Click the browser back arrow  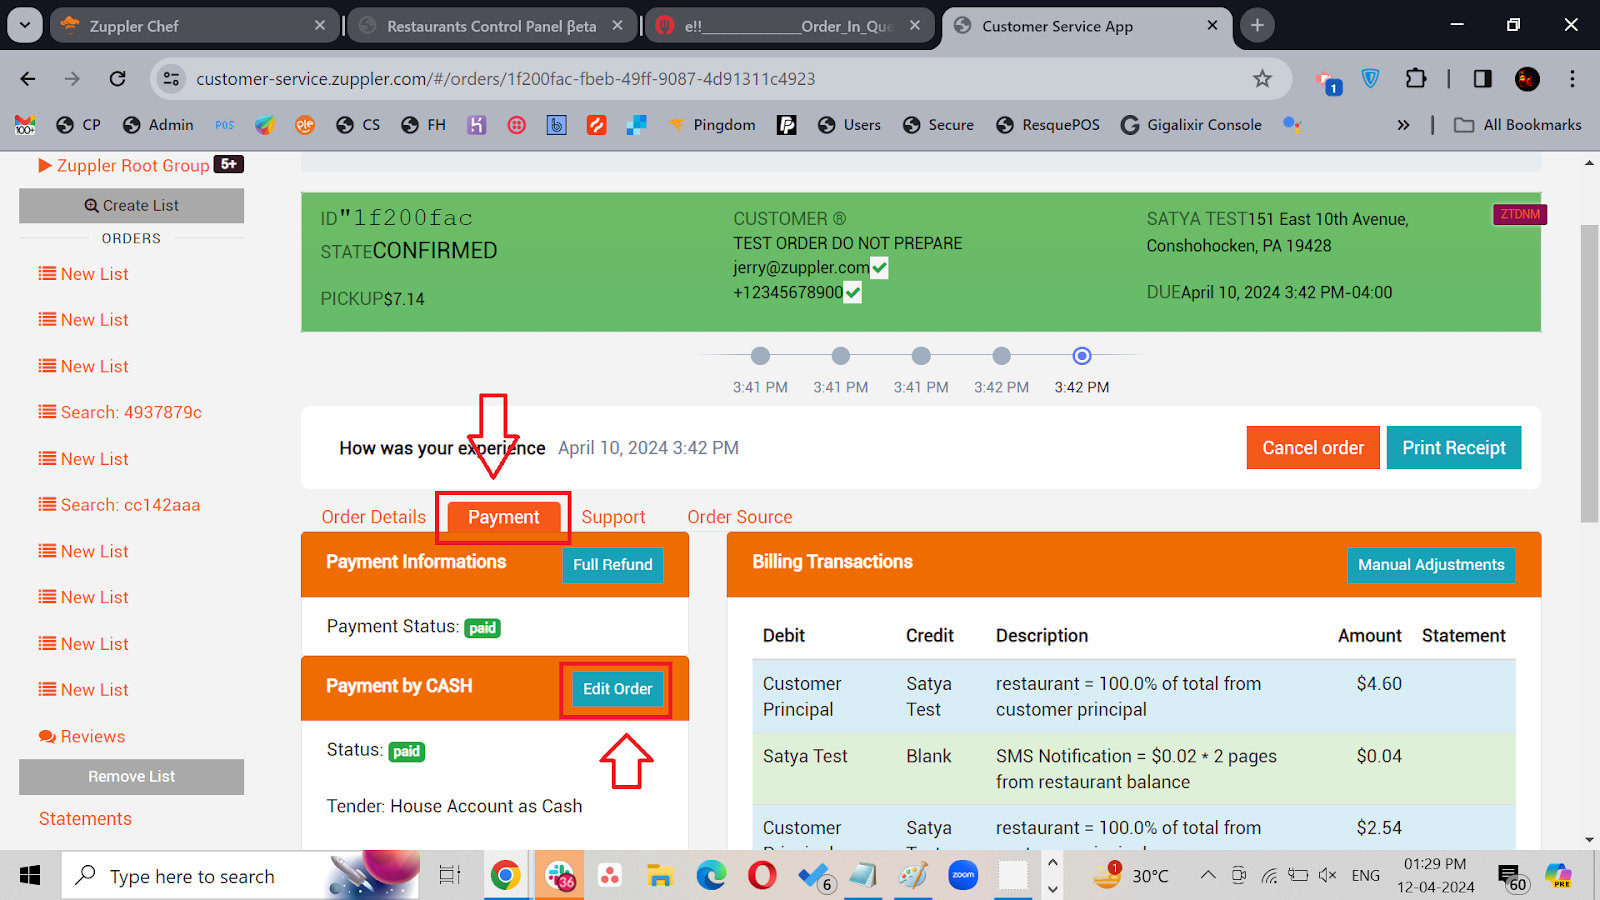tap(28, 79)
